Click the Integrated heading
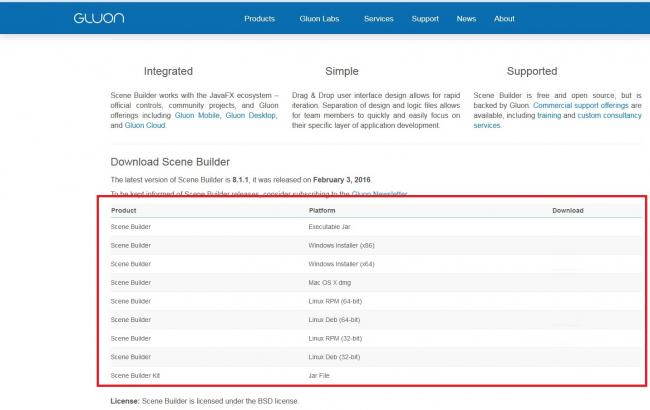 [x=168, y=71]
